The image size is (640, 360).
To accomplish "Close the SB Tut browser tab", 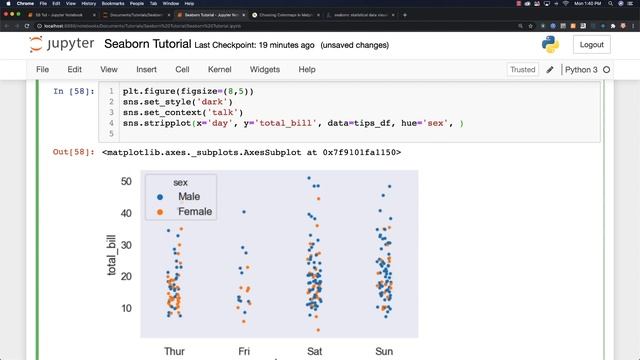I will [x=94, y=15].
